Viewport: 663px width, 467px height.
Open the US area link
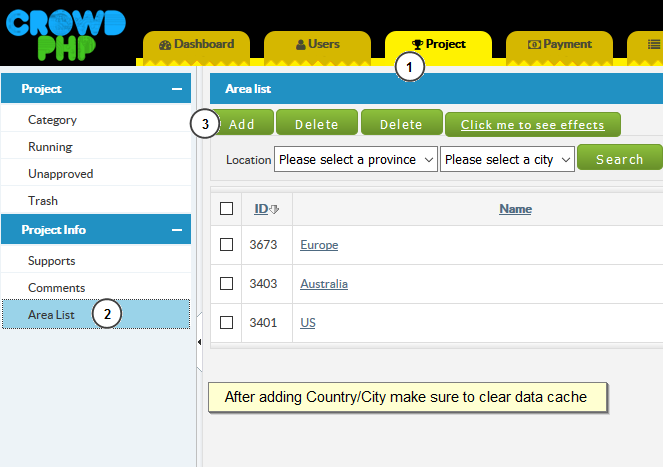[308, 323]
